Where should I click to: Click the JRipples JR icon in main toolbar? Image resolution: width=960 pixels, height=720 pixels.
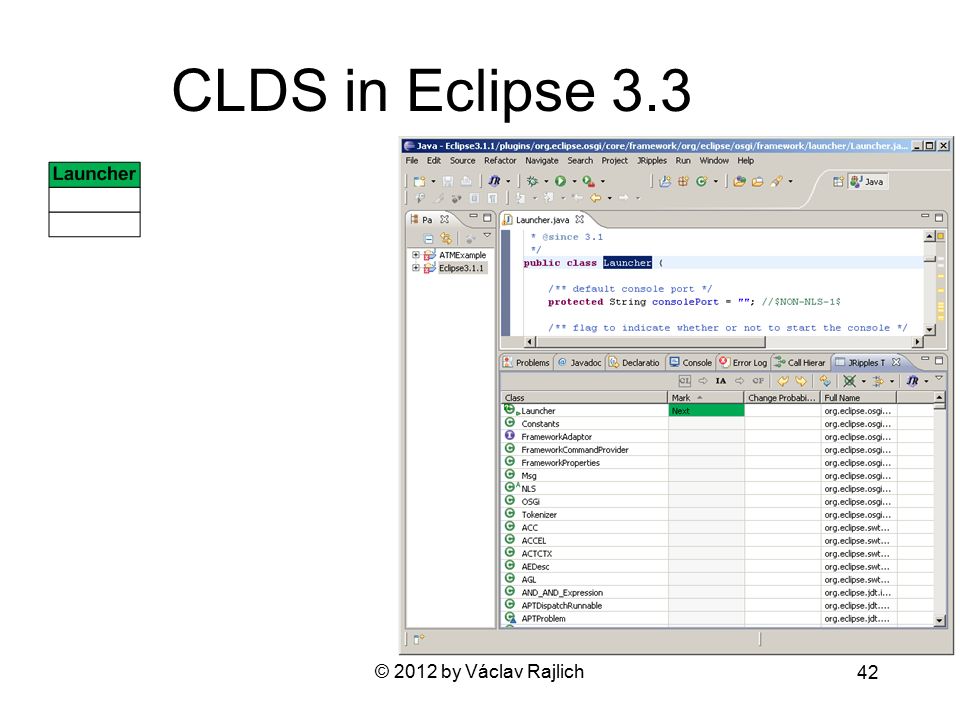pos(495,181)
